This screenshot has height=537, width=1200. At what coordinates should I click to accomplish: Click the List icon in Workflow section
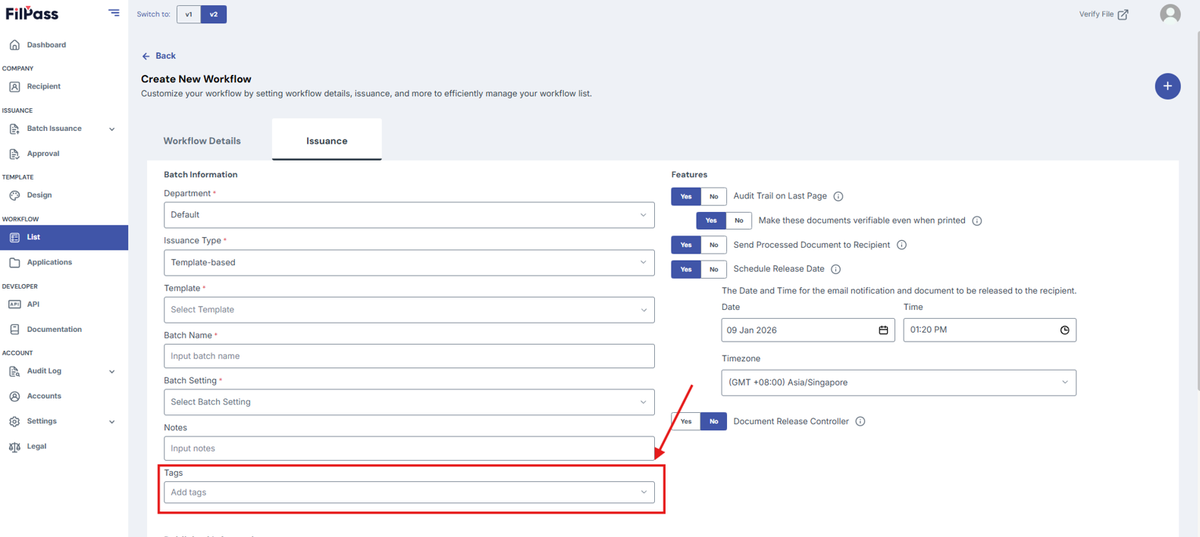[14, 238]
